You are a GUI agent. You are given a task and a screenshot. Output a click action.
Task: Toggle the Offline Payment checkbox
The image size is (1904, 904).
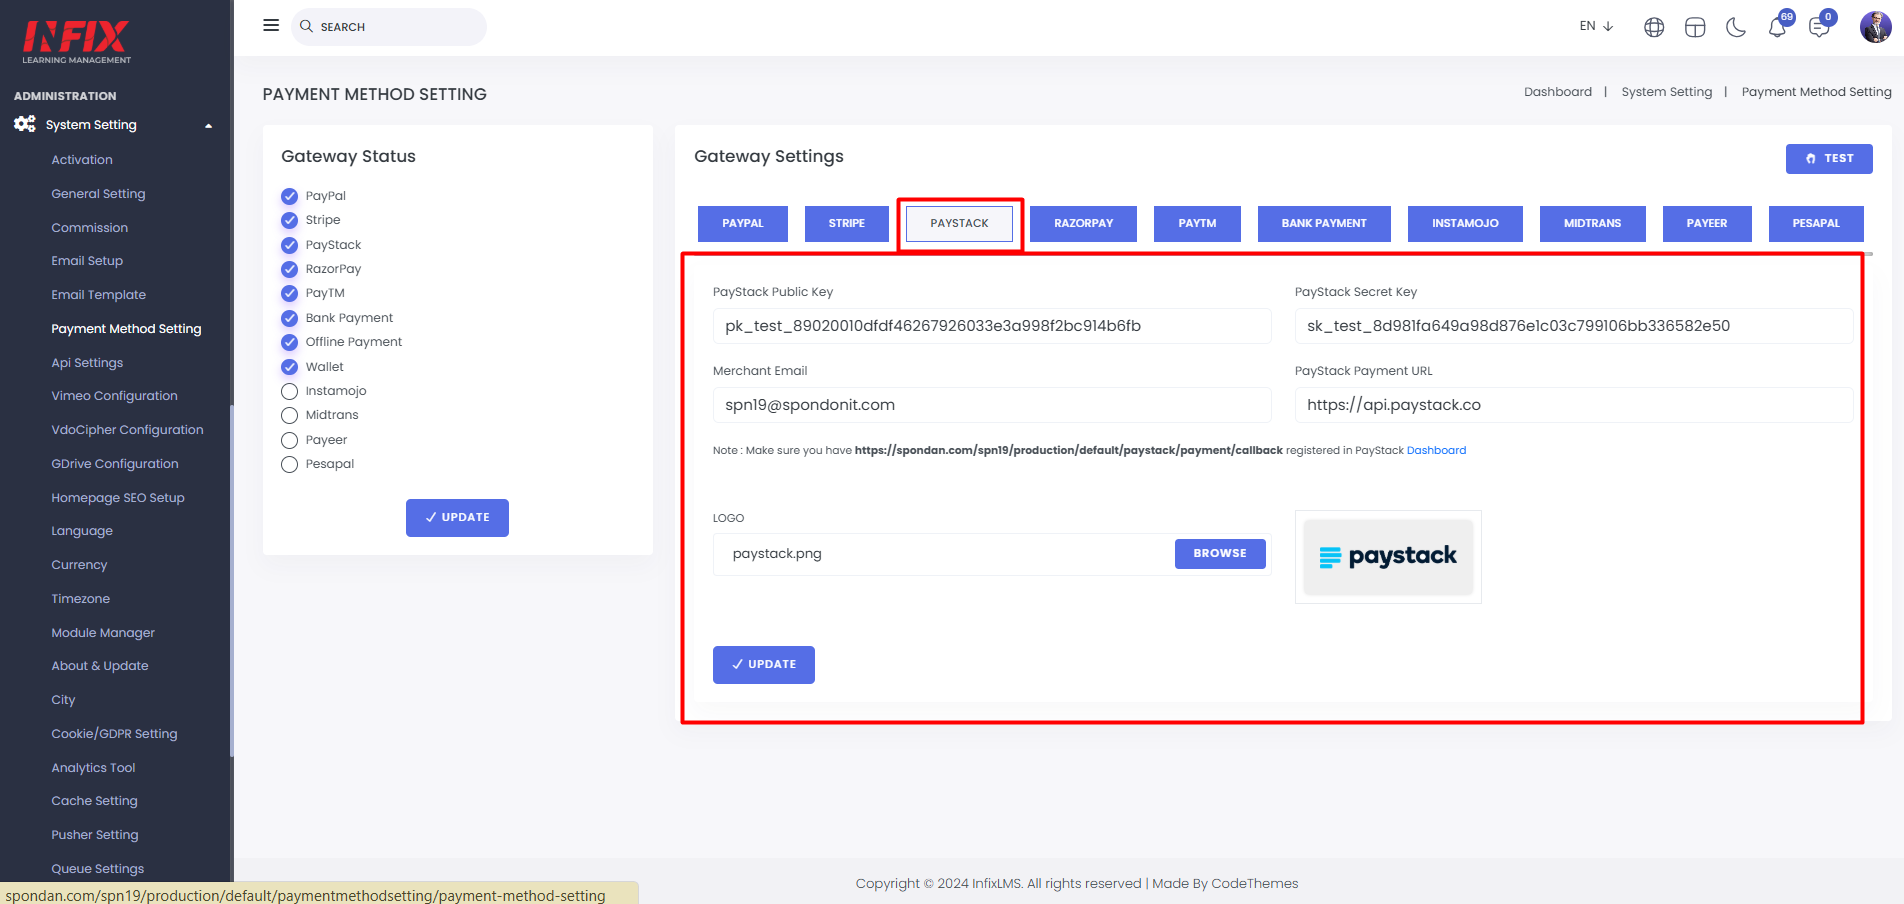[289, 342]
